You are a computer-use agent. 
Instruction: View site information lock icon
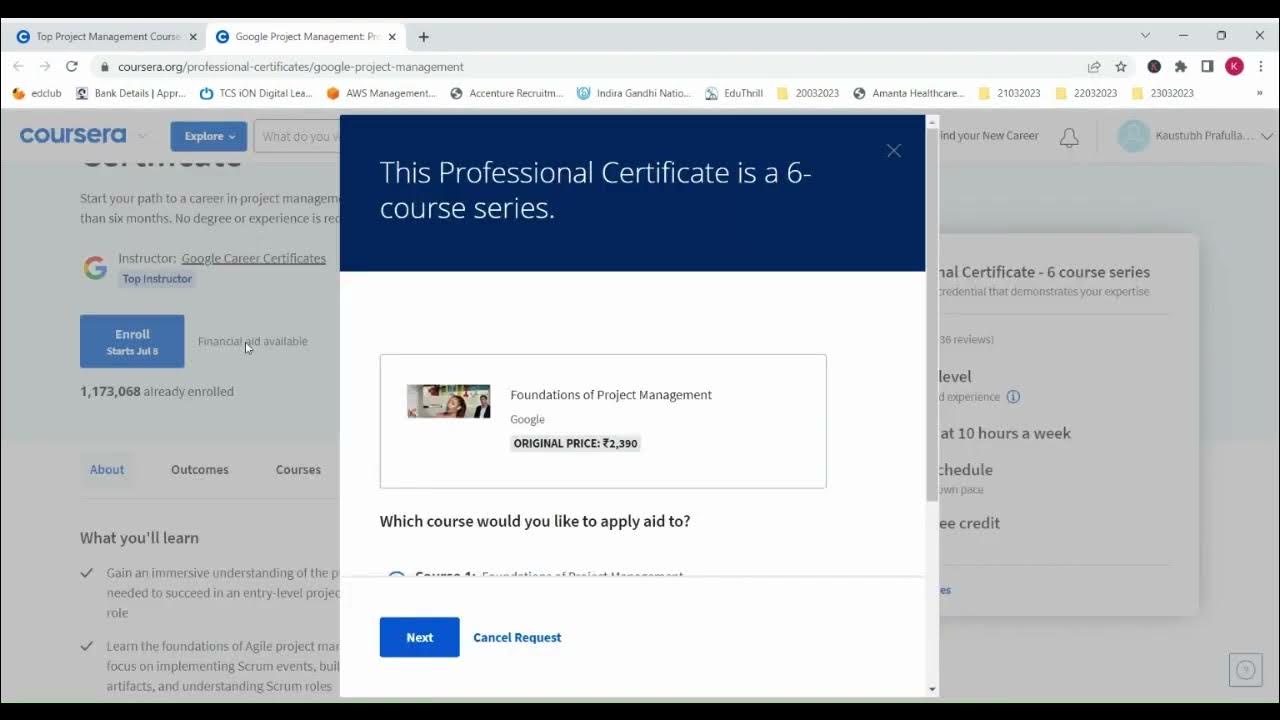104,67
